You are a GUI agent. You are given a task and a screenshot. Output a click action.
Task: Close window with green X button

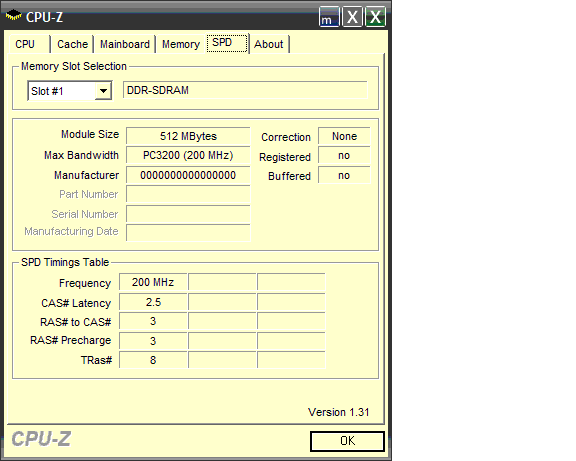[x=375, y=17]
